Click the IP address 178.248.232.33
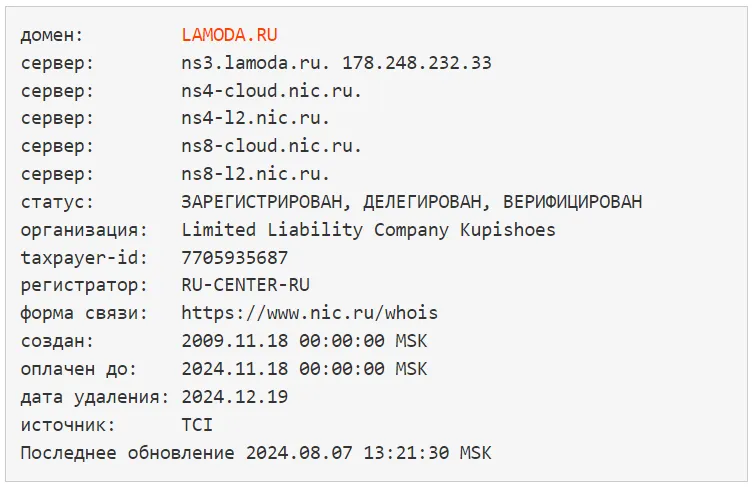 416,63
